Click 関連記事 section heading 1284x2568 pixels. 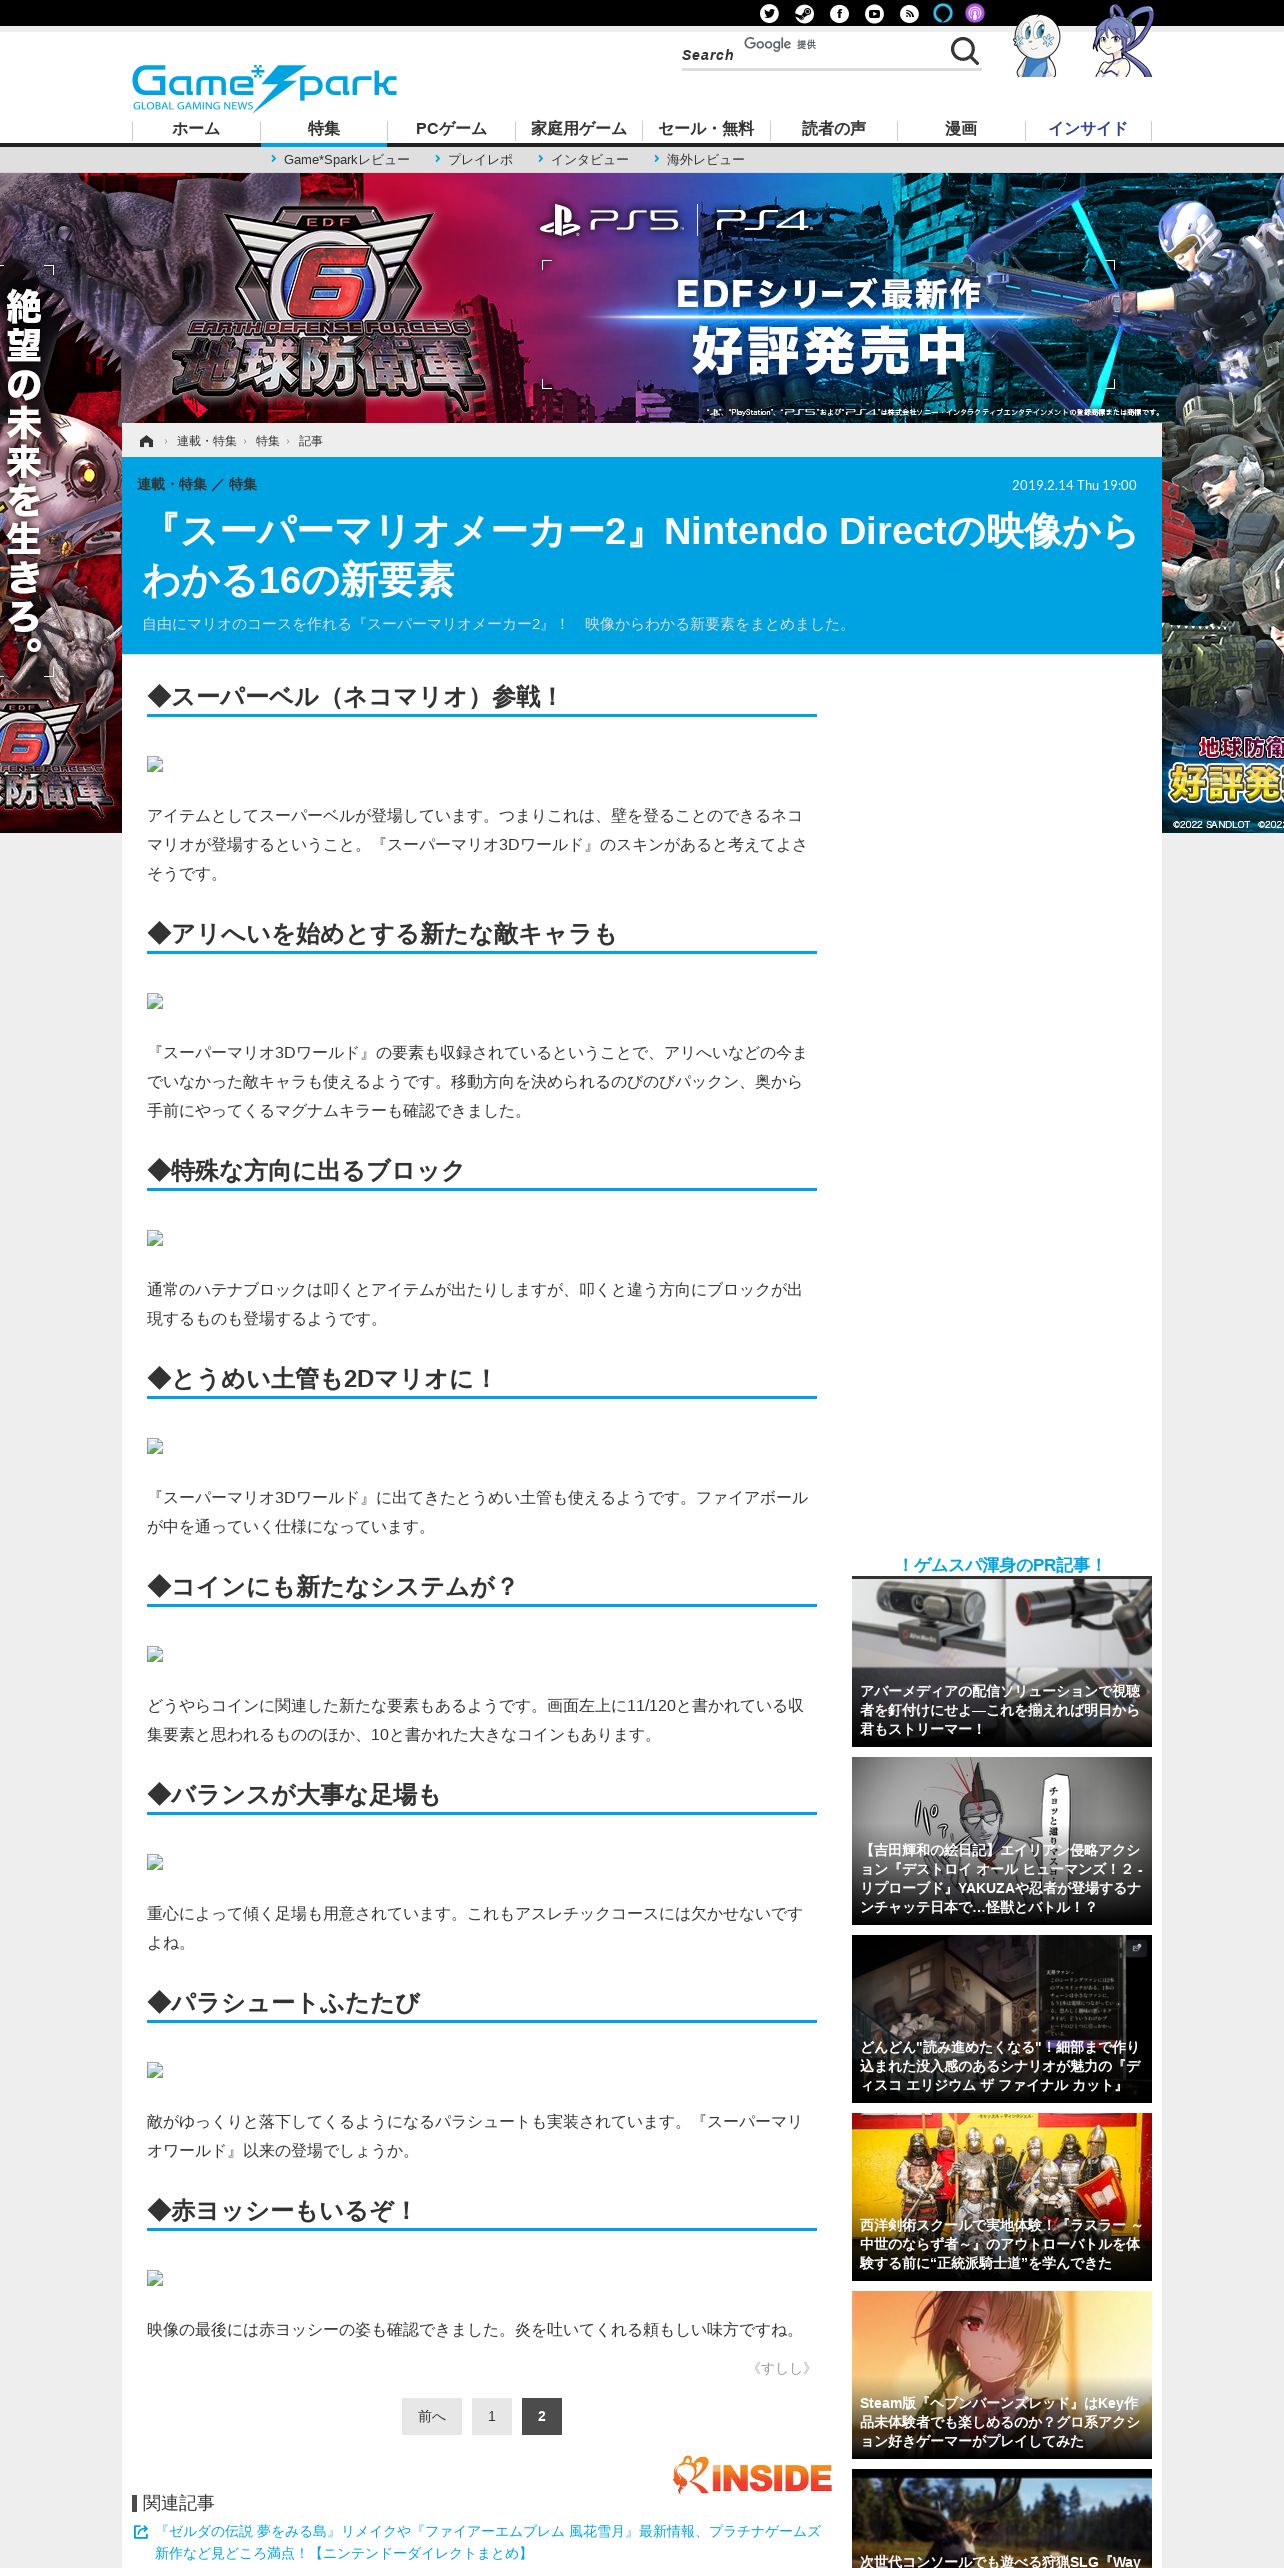pos(178,2502)
